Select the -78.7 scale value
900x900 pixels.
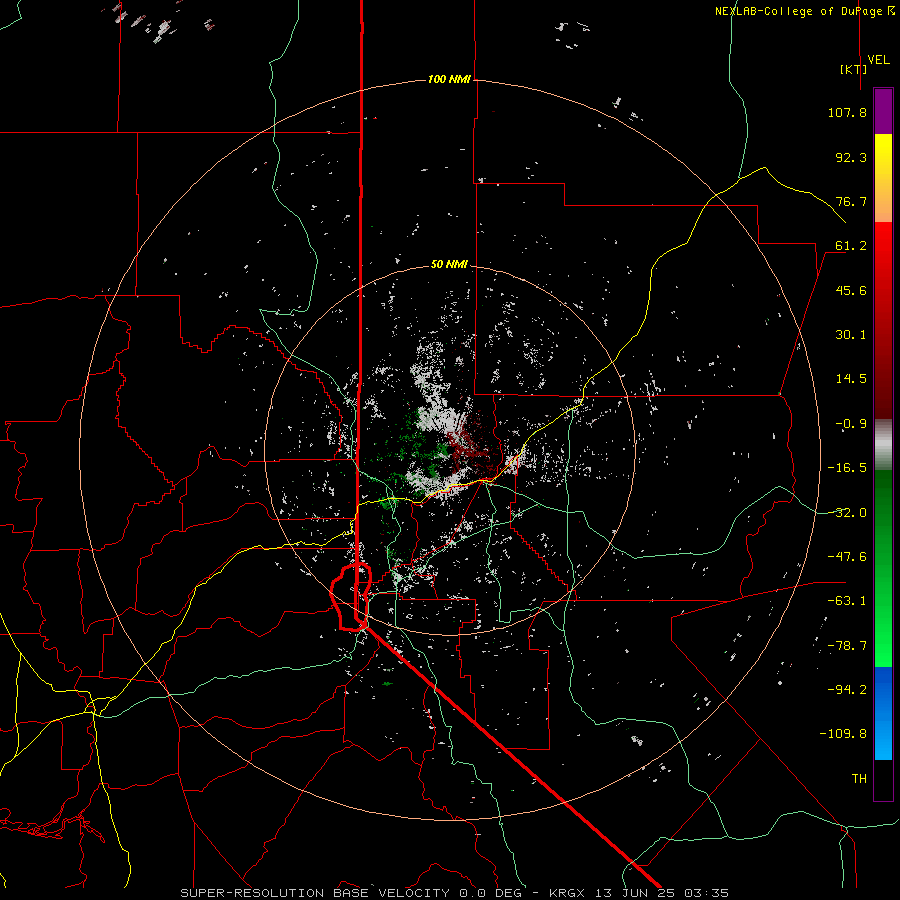[847, 646]
